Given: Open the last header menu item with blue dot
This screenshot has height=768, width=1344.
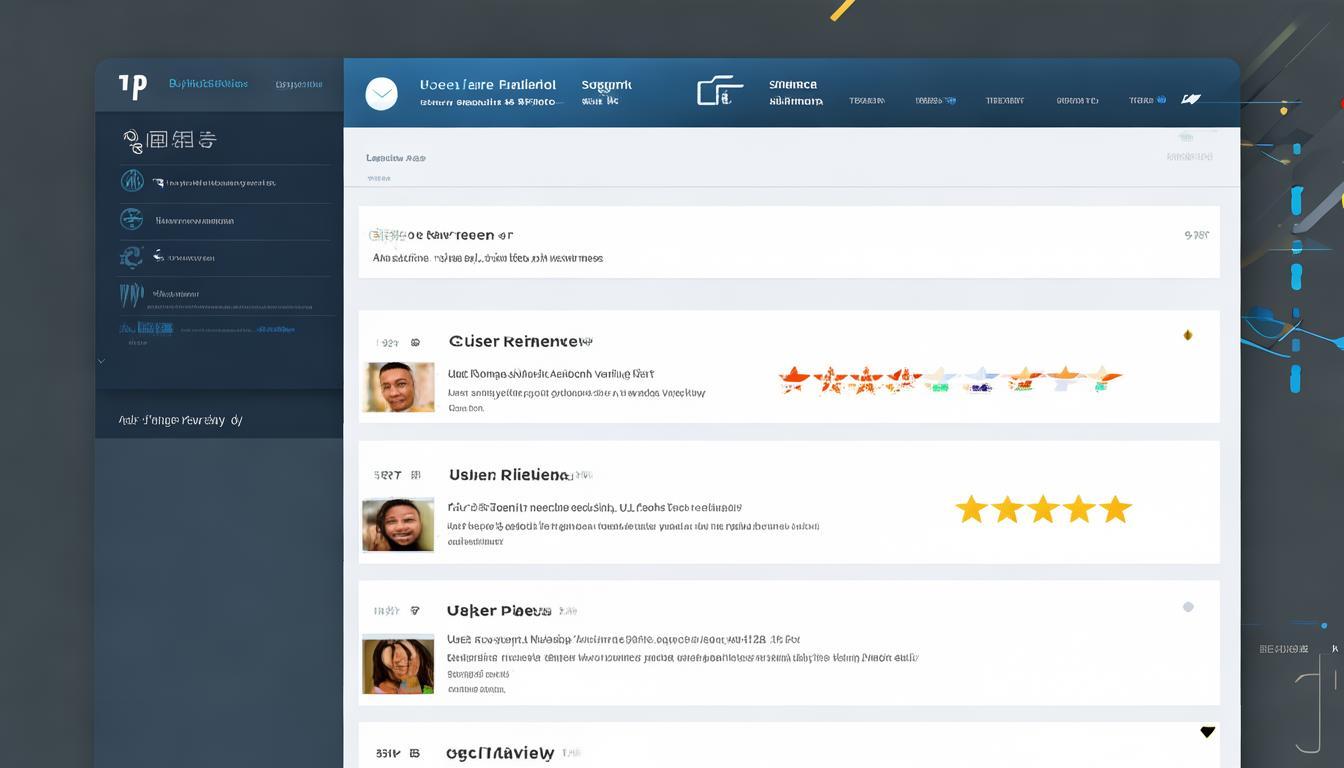Looking at the screenshot, I should pos(1147,100).
